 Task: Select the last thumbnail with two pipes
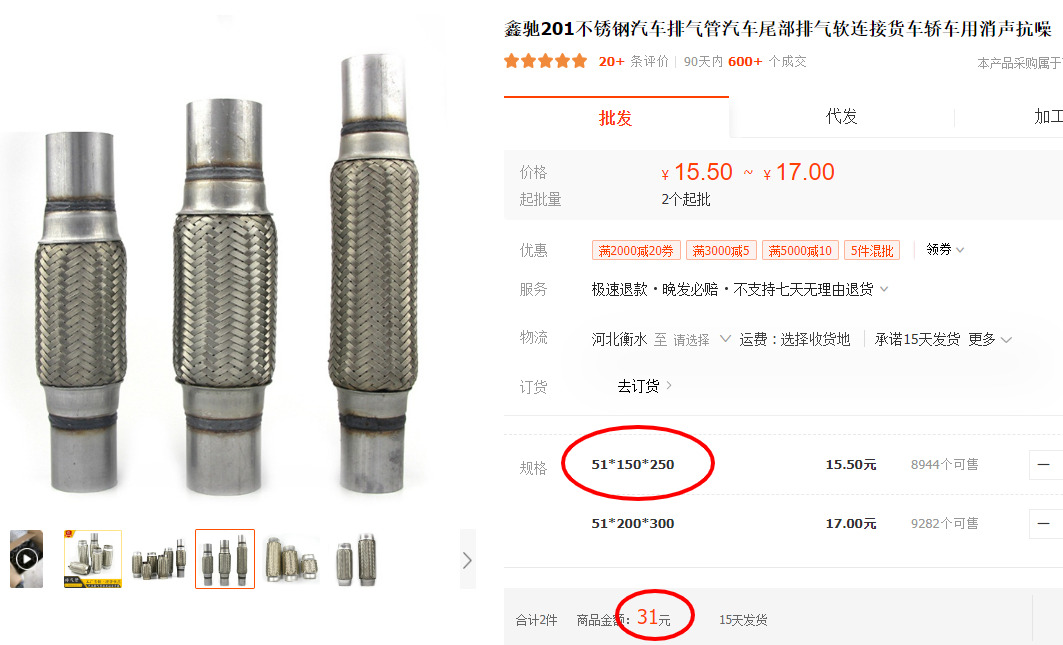357,559
